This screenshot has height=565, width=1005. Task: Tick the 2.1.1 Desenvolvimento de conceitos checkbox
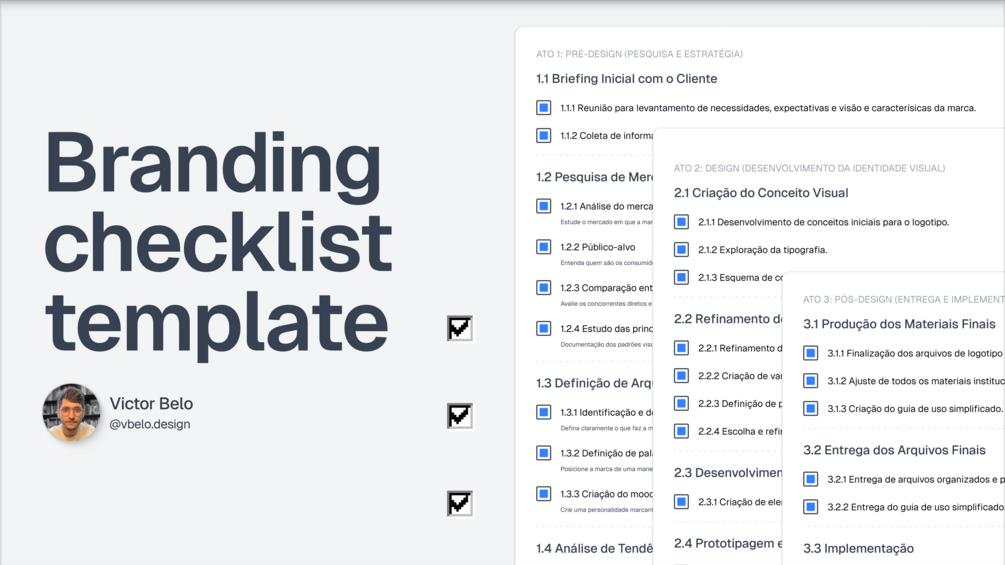[x=681, y=222]
